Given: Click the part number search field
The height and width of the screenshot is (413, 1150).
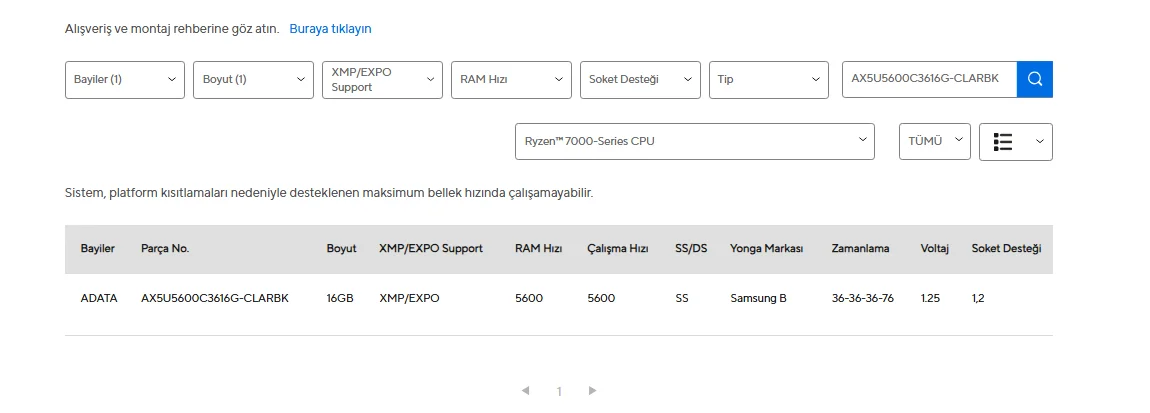Looking at the screenshot, I should tap(928, 79).
